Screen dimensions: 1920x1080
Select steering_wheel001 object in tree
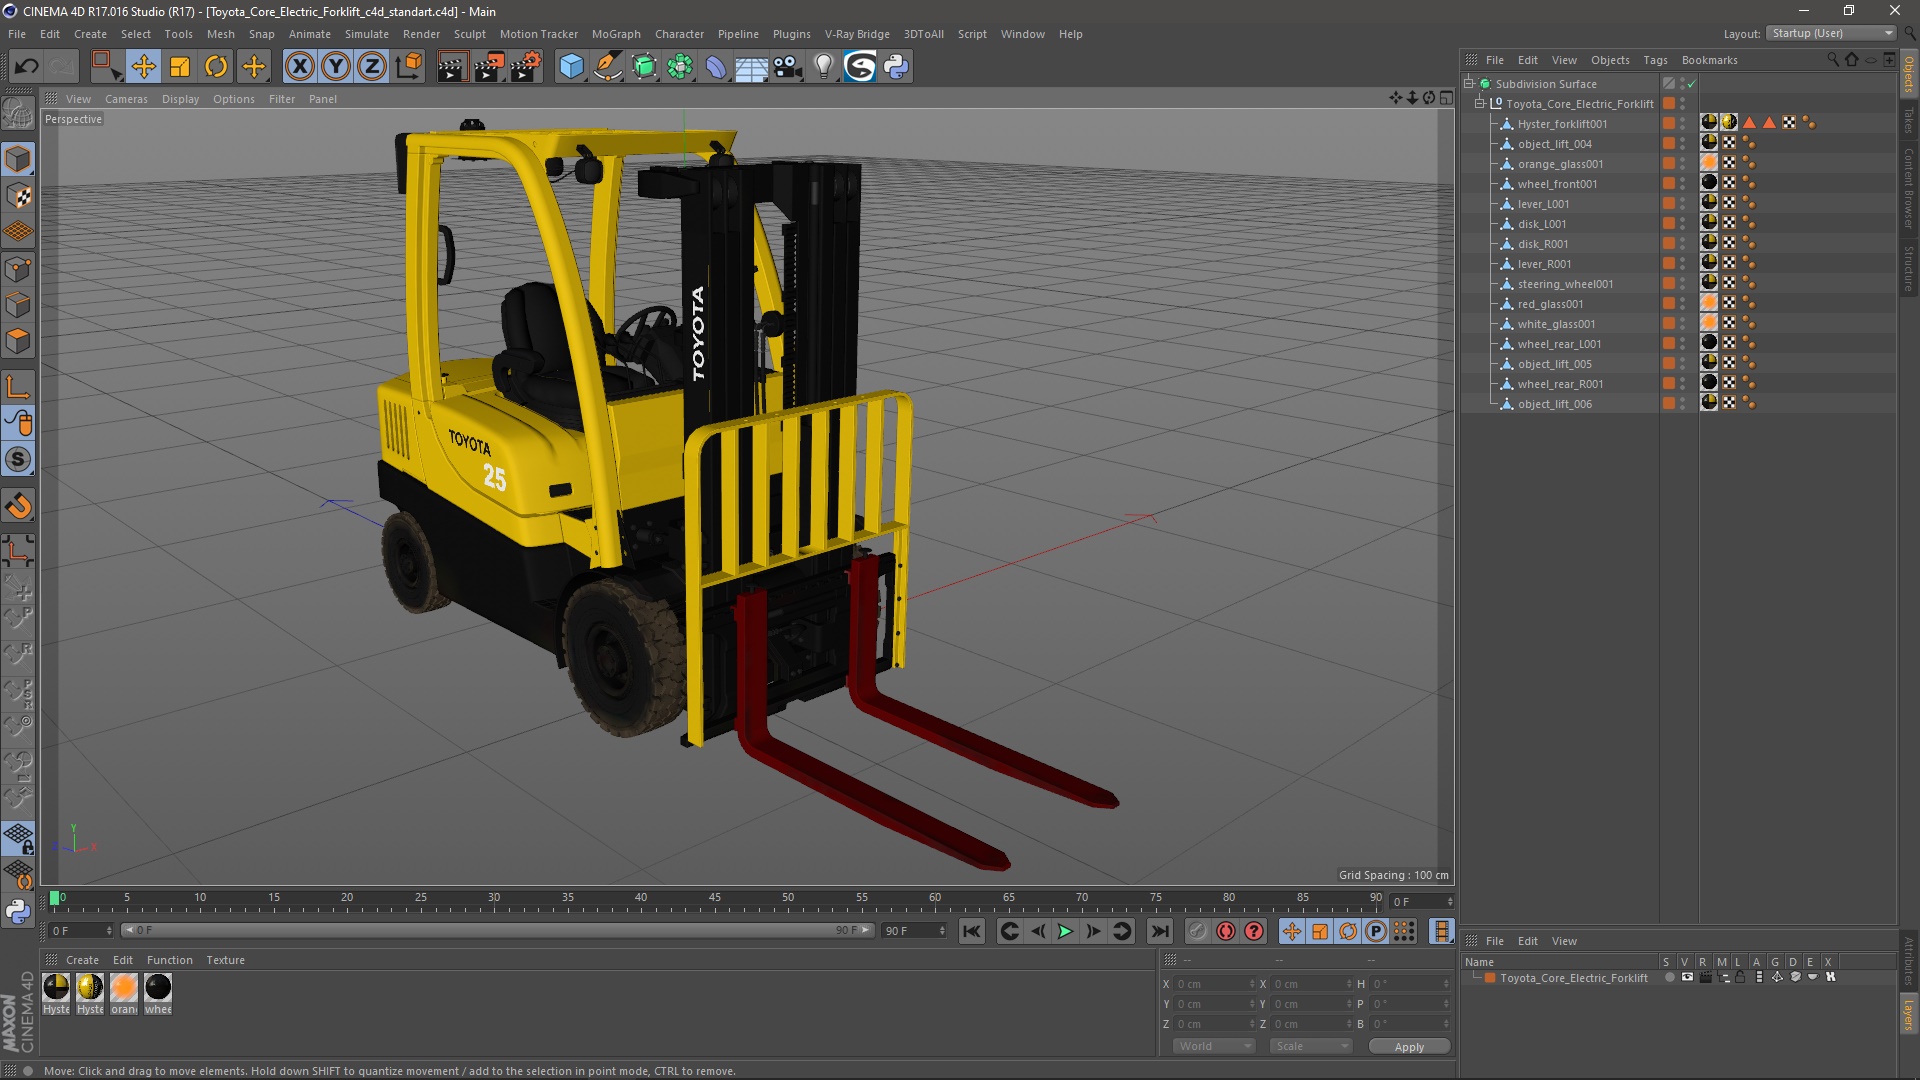click(1565, 284)
